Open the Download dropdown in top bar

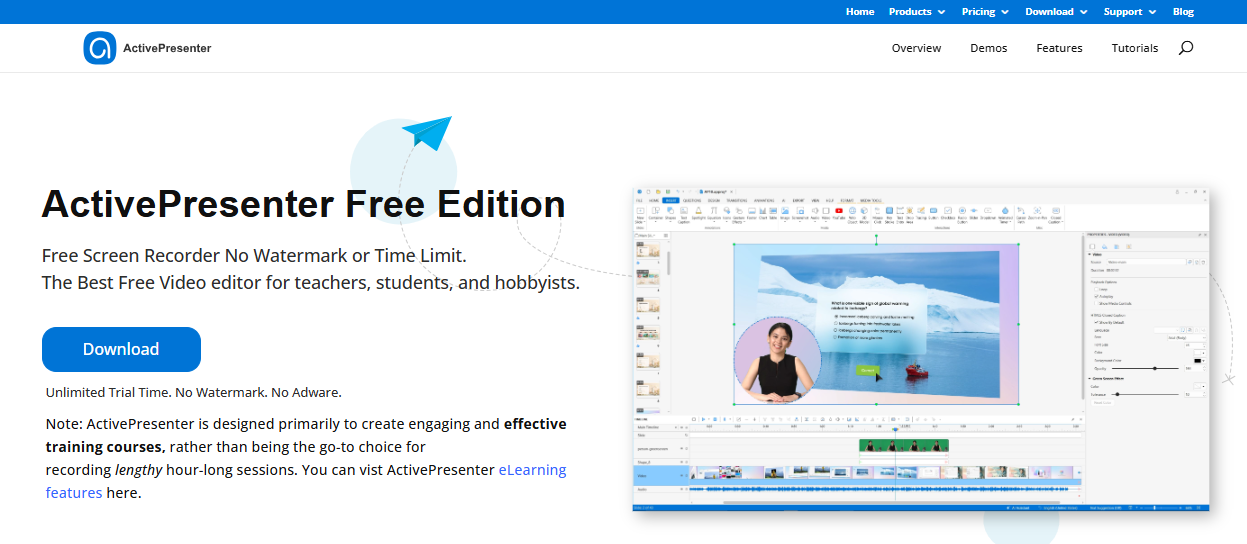[x=1056, y=12]
